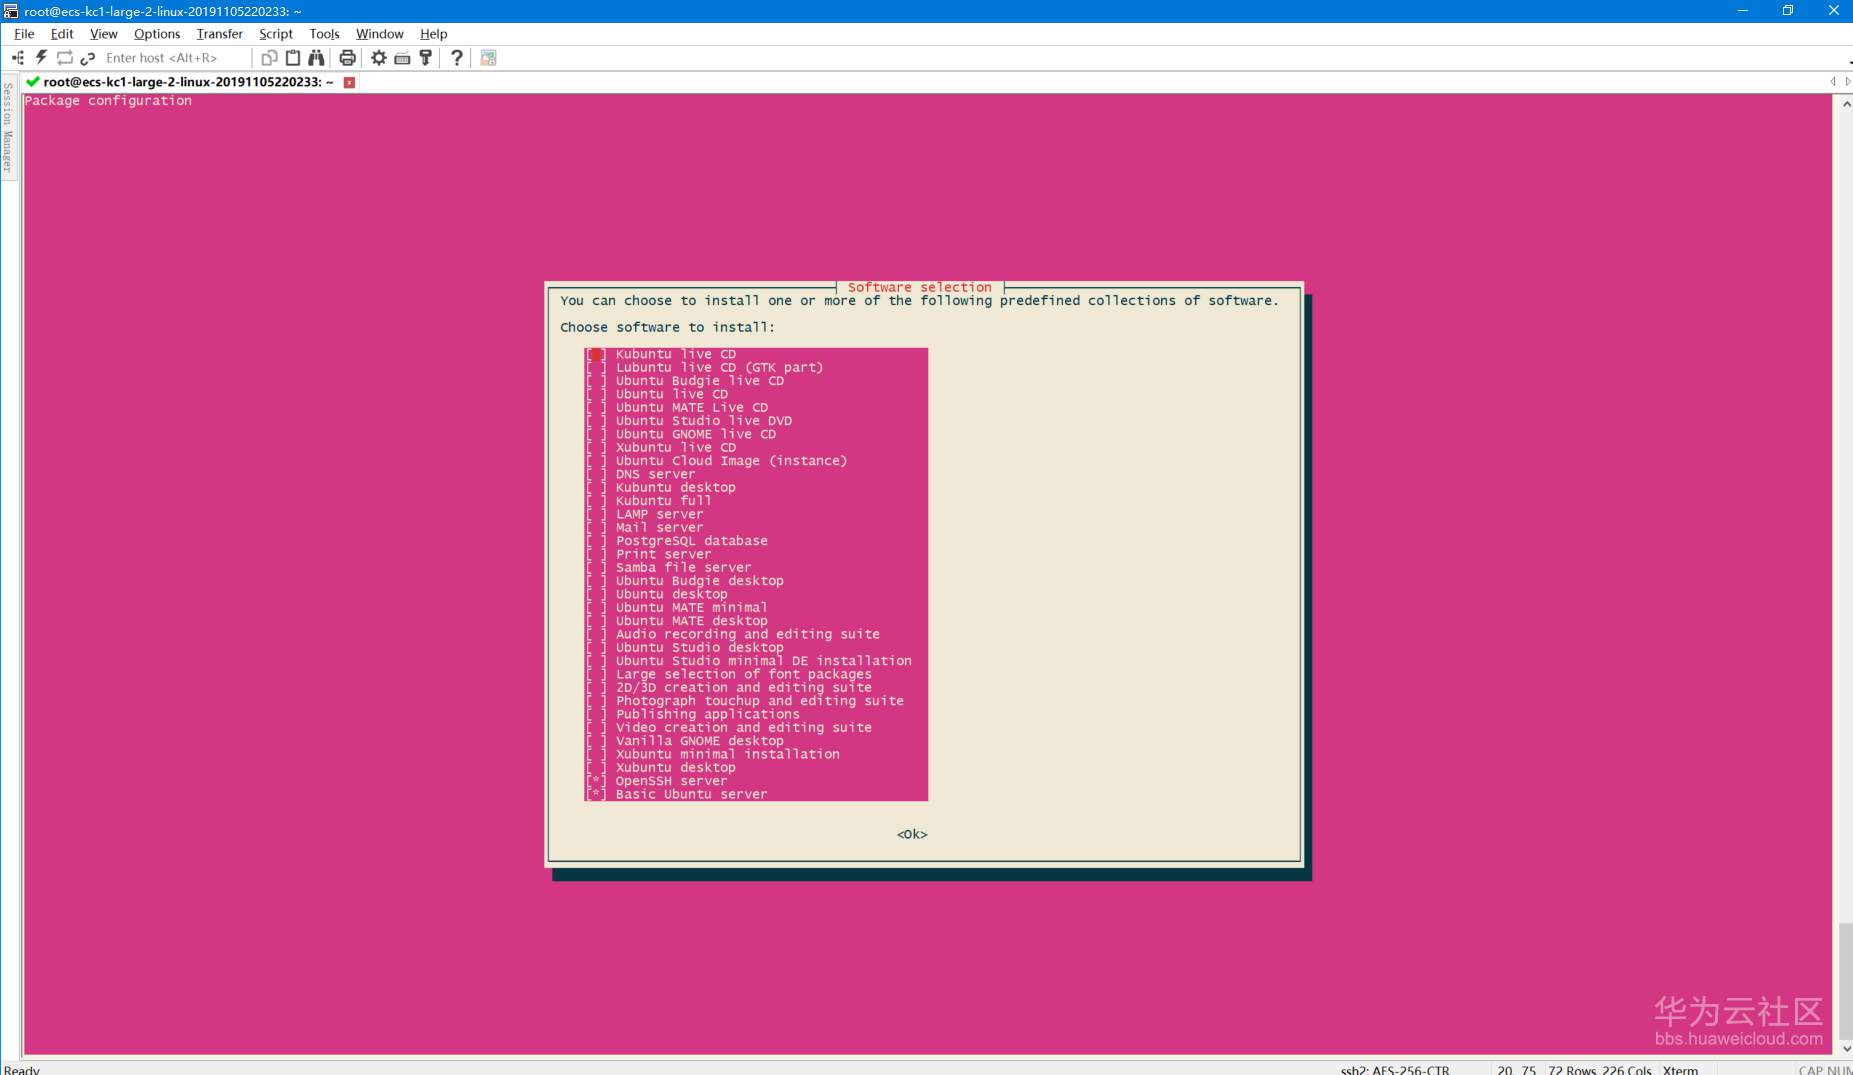
Task: Open the Session Manager toolbar icon
Action: click(17, 58)
